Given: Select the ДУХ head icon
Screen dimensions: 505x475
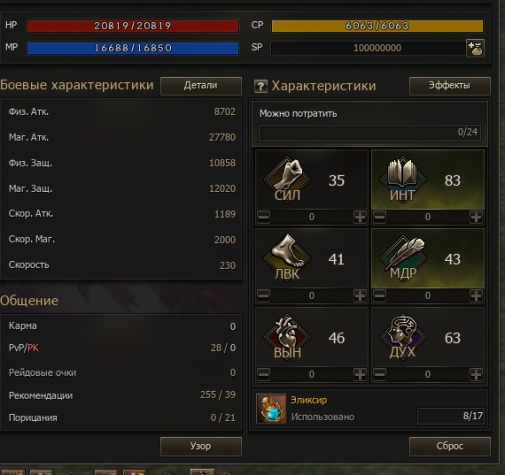Looking at the screenshot, I should coord(403,336).
